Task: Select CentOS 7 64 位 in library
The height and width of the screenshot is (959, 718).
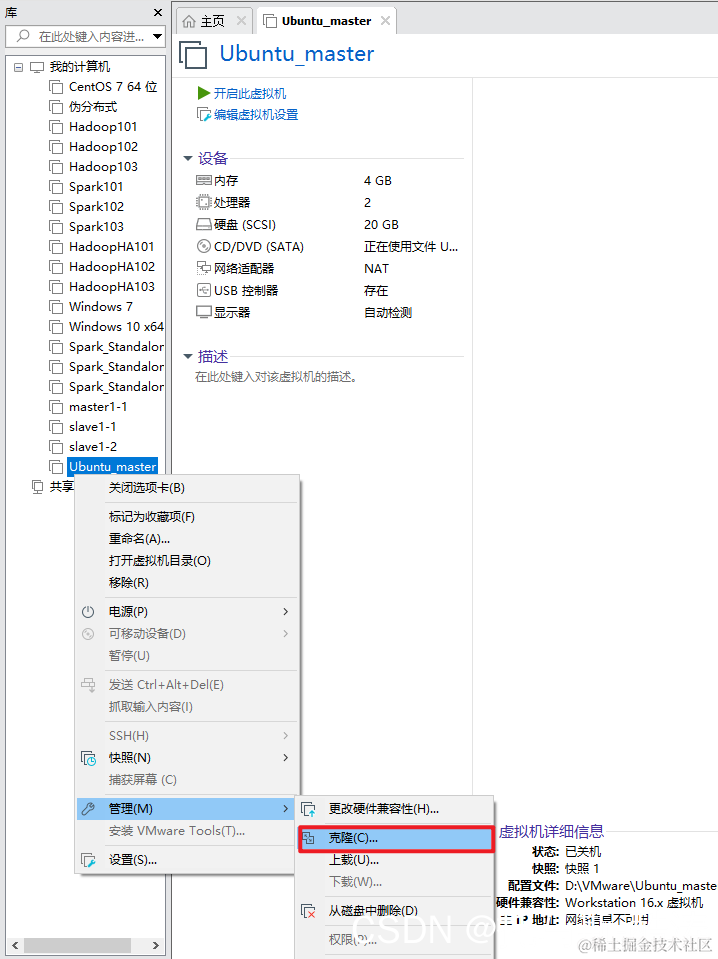Action: pos(113,87)
